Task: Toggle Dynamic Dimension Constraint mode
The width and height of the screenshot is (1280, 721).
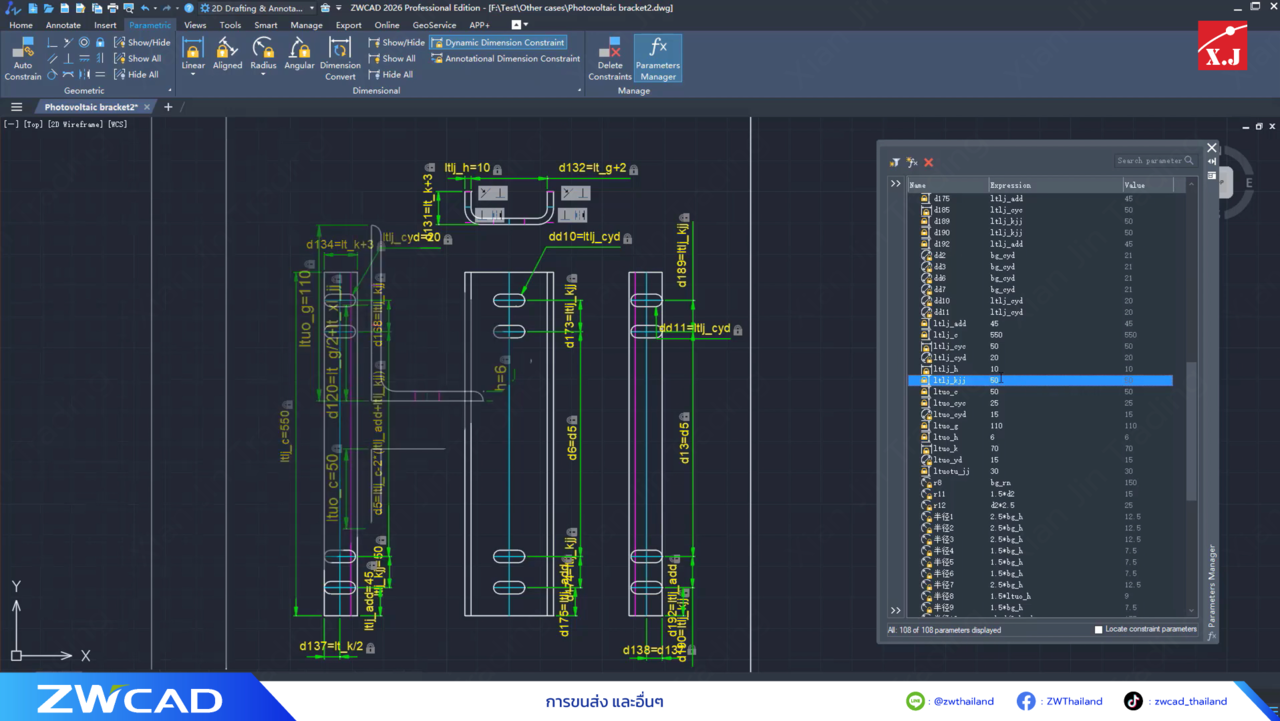Action: [x=499, y=43]
